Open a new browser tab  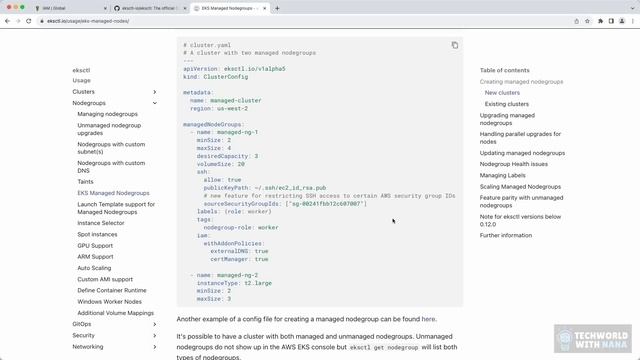pyautogui.click(x=277, y=8)
